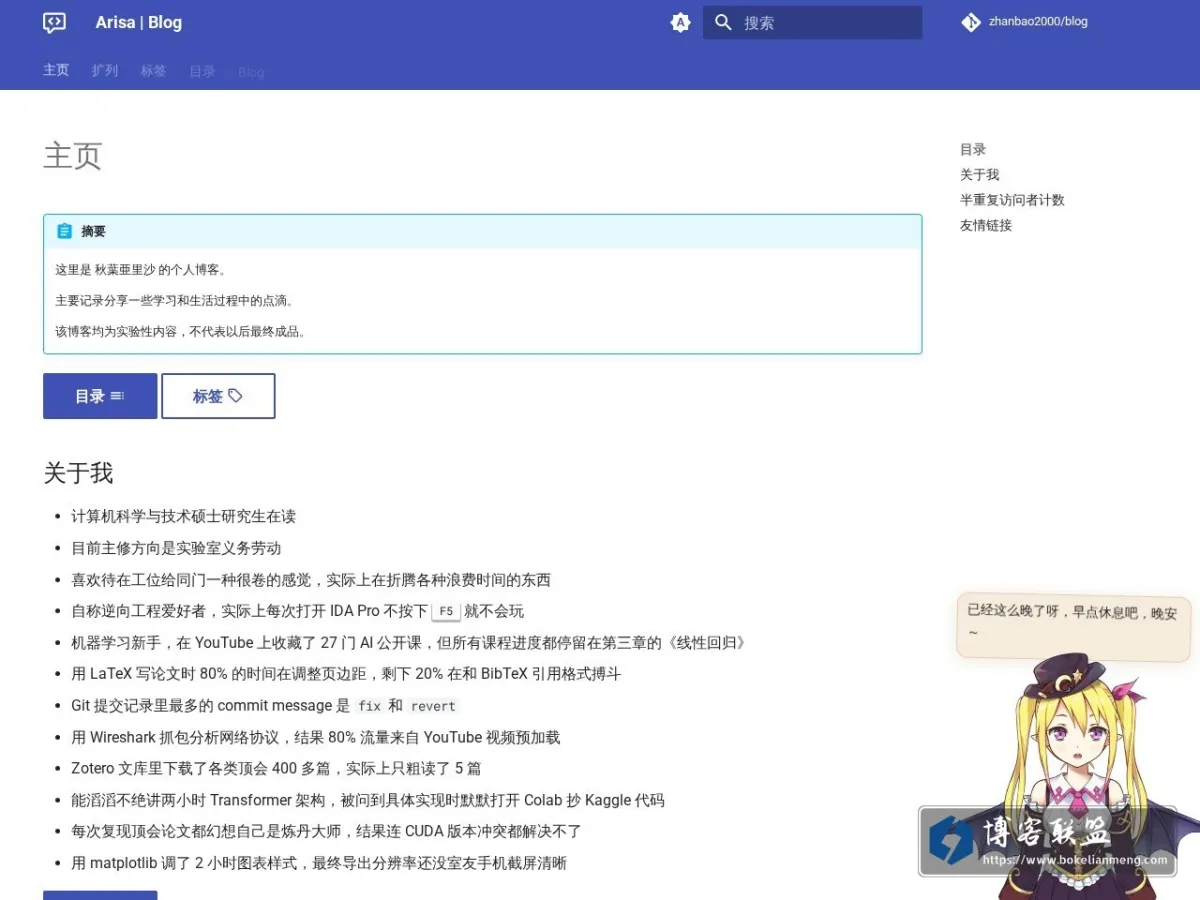Jump to 目录 in right table of contents

point(973,149)
